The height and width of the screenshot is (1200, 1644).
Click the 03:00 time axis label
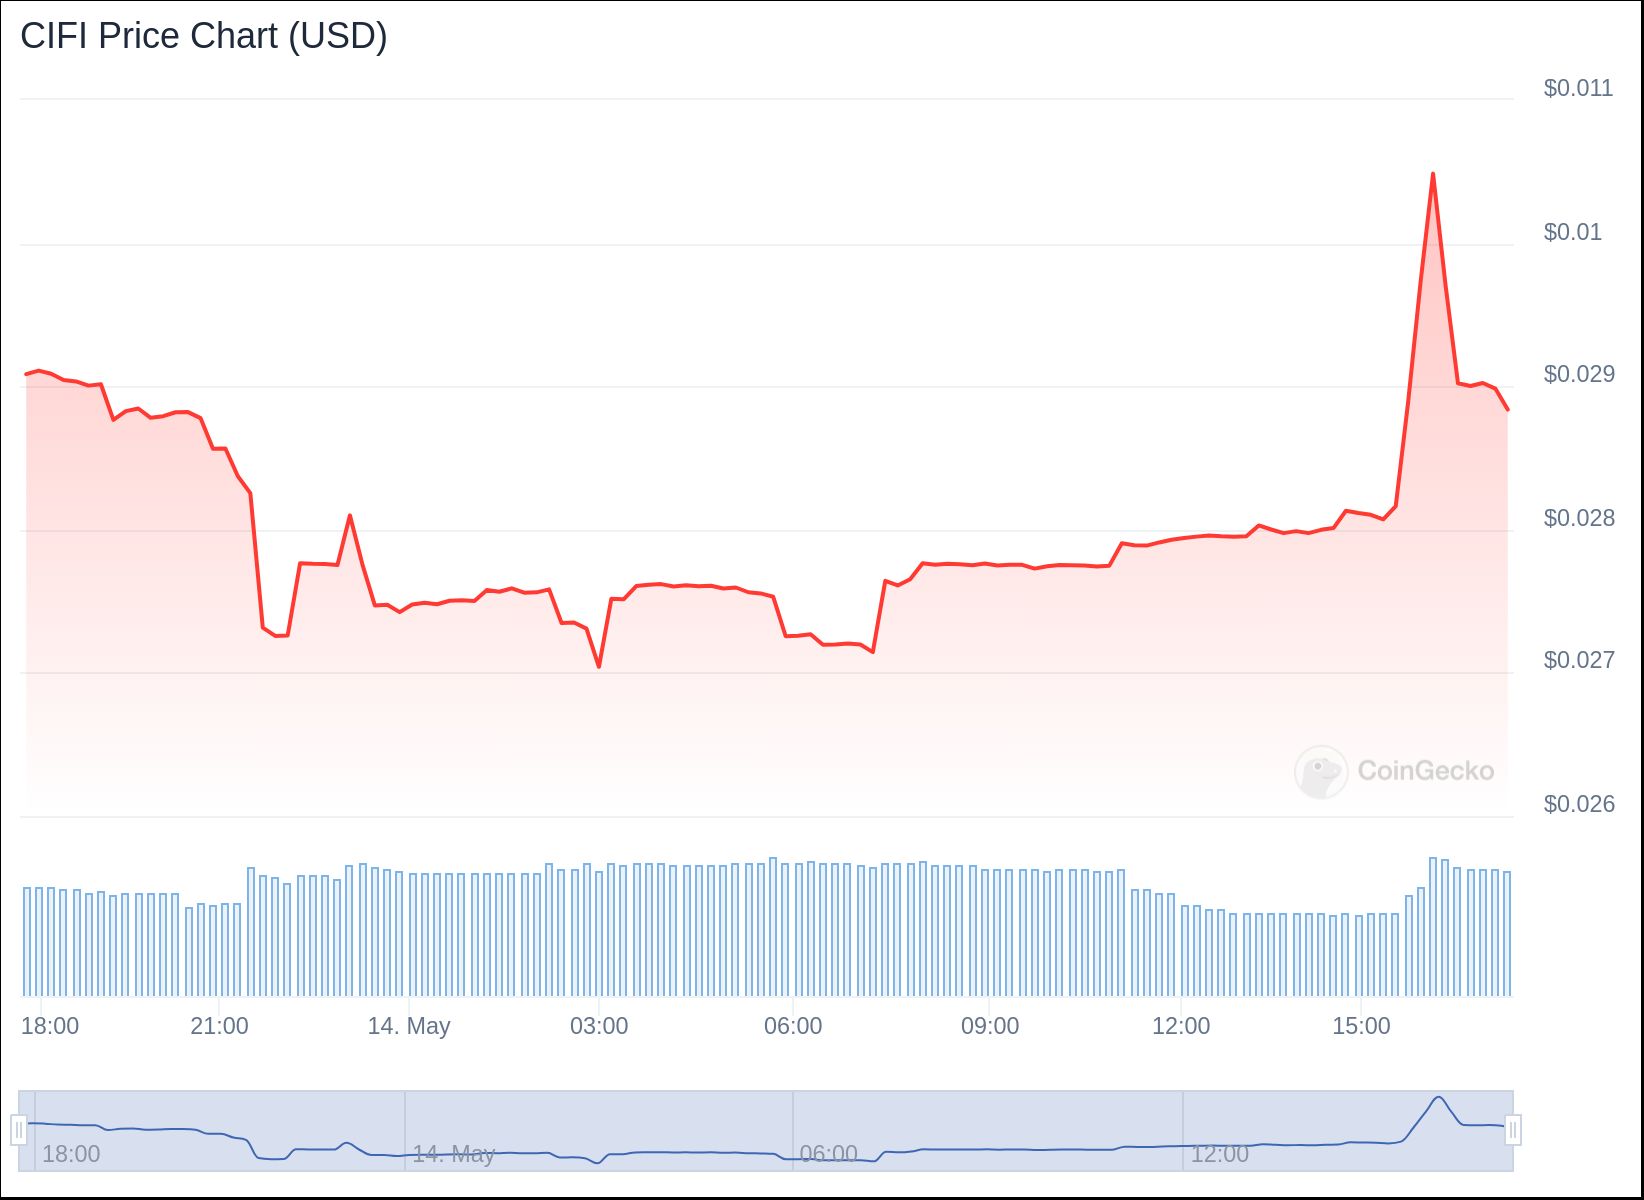click(x=599, y=1026)
